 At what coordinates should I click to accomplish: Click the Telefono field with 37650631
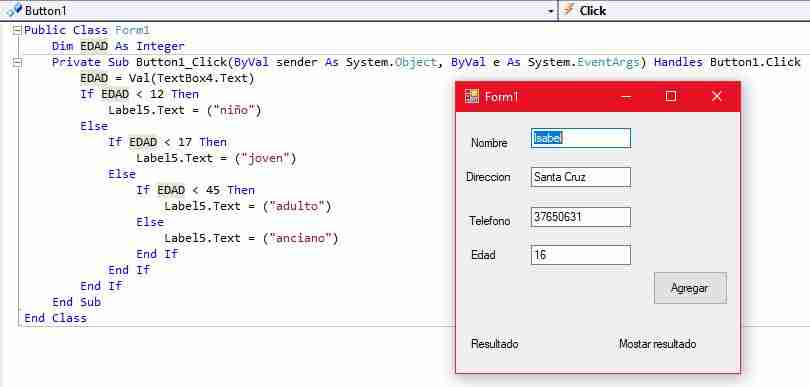click(581, 217)
